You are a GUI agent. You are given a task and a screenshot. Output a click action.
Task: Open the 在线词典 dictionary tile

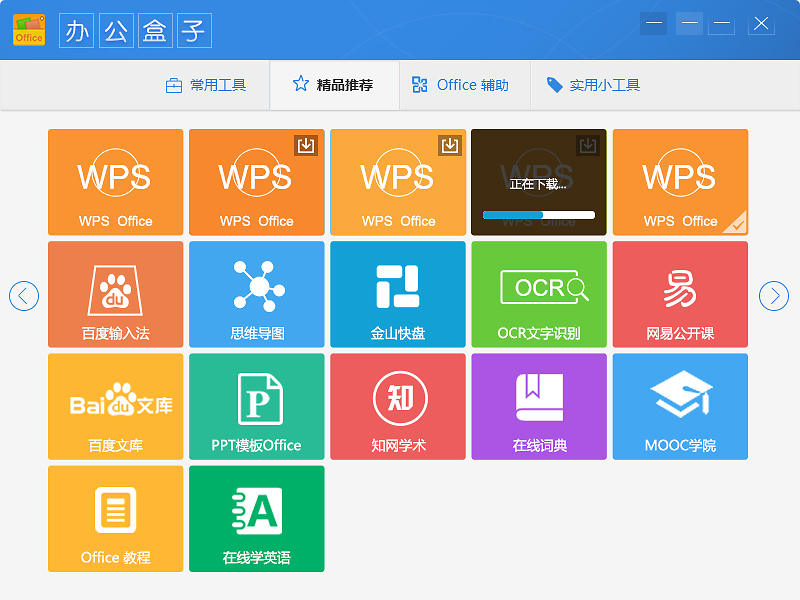[539, 406]
